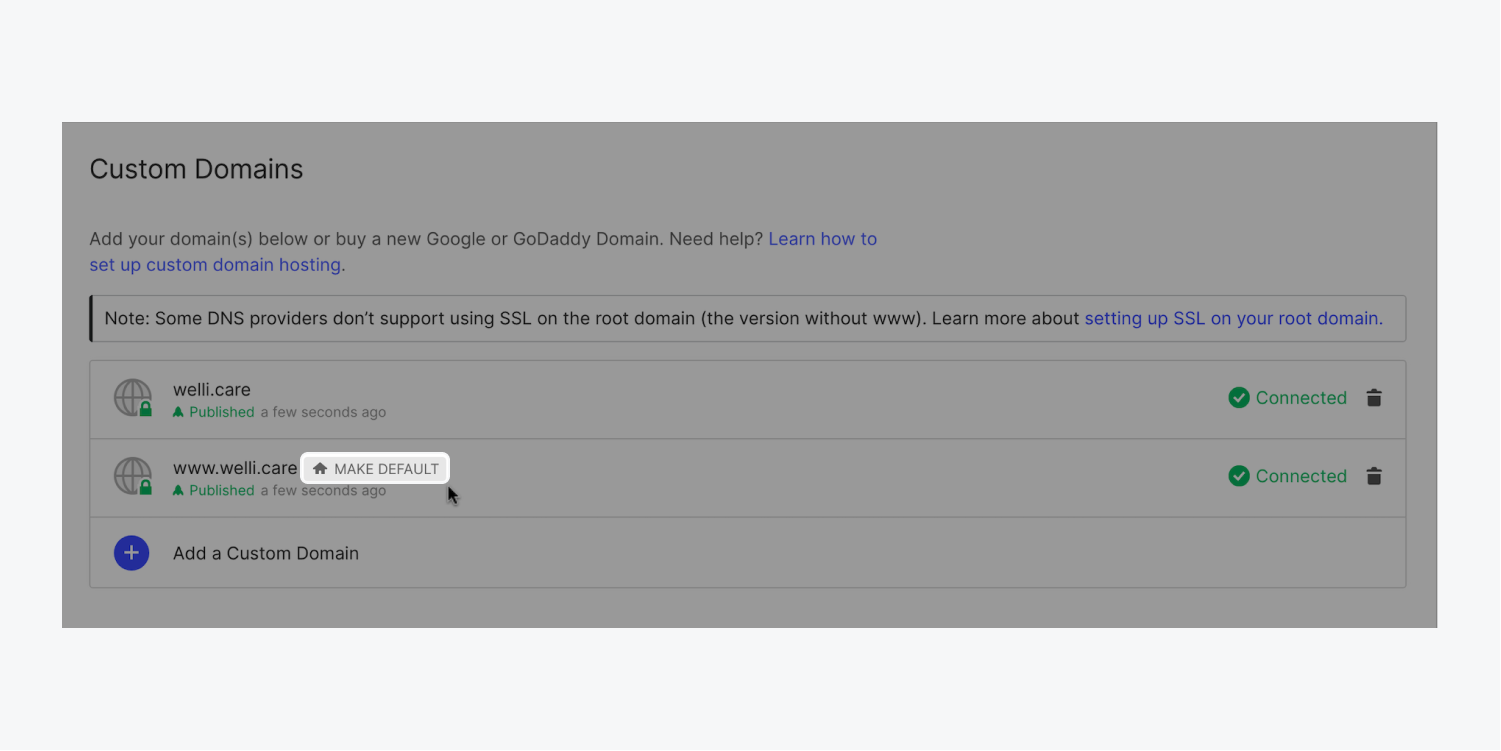Delete the welli.care domain with the trash icon
The height and width of the screenshot is (751, 1501).
point(1374,398)
